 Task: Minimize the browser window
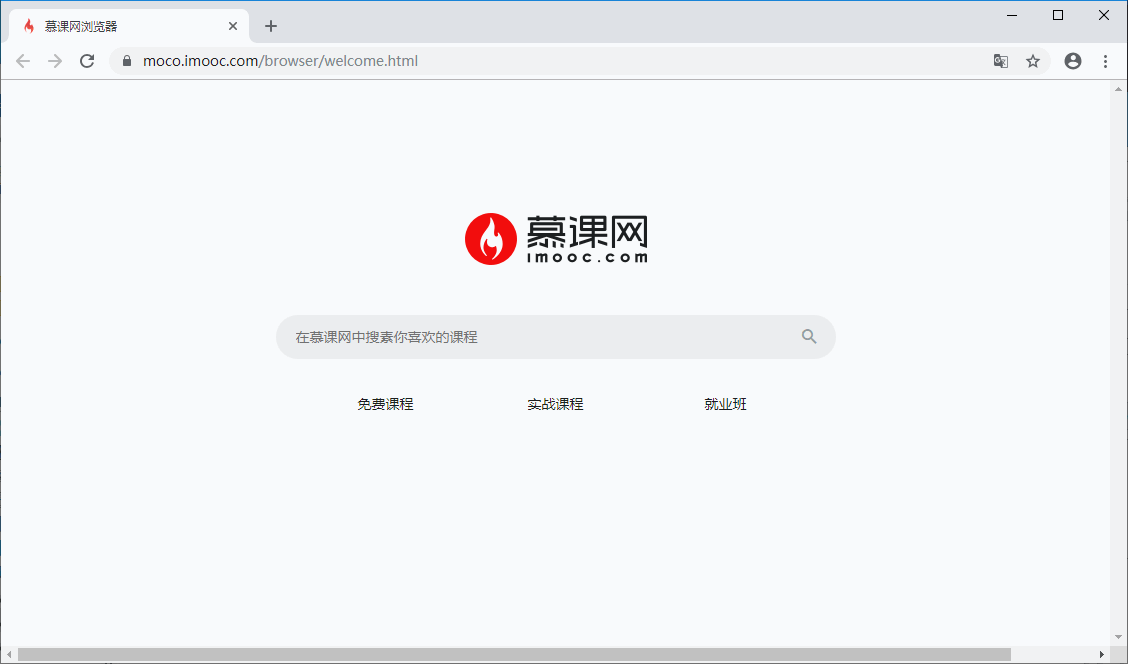1011,15
